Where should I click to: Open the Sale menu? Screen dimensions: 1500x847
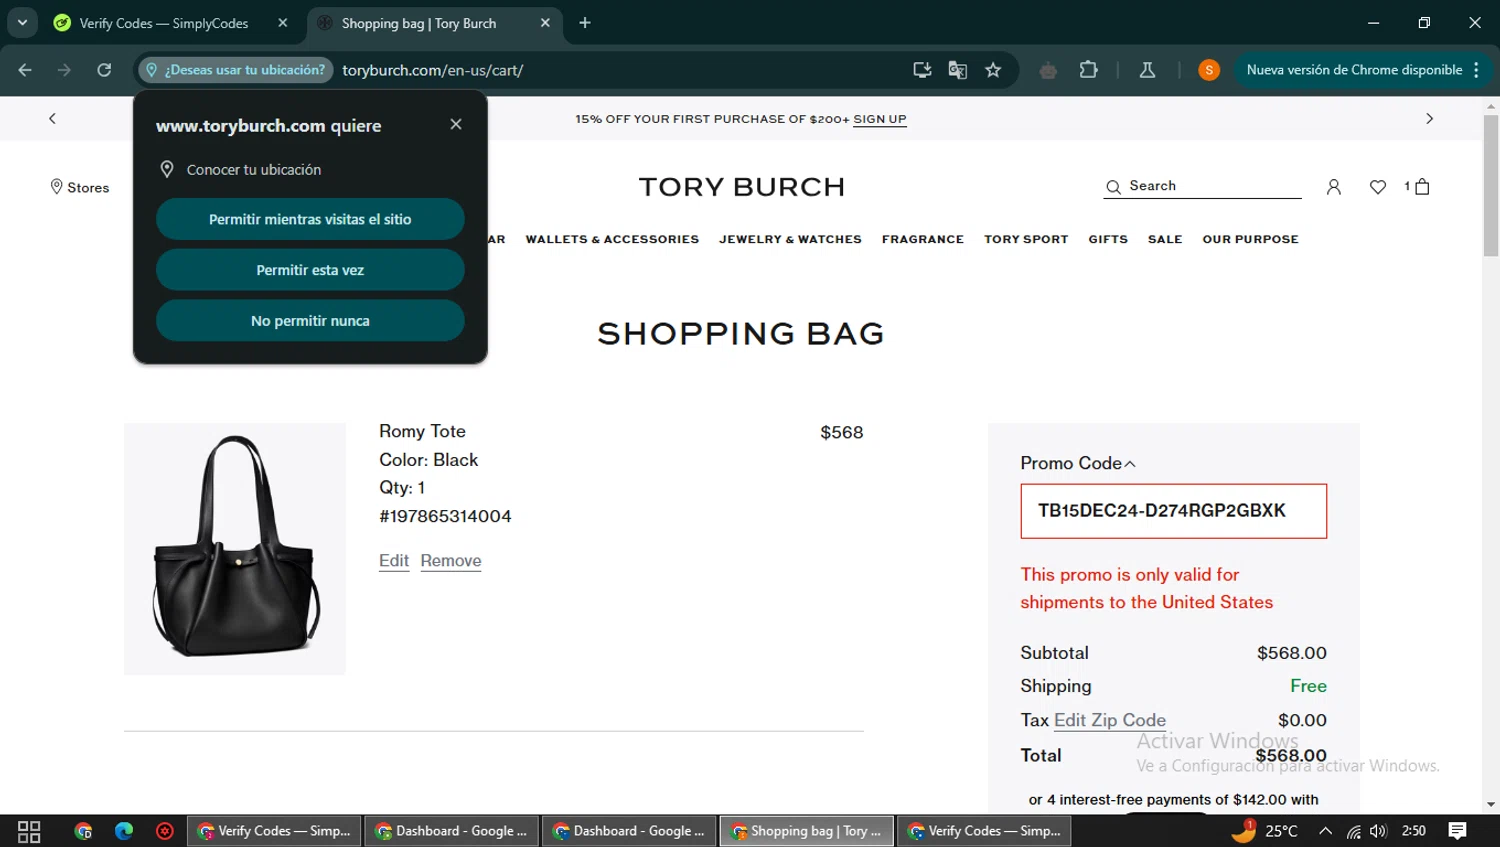pyautogui.click(x=1165, y=239)
